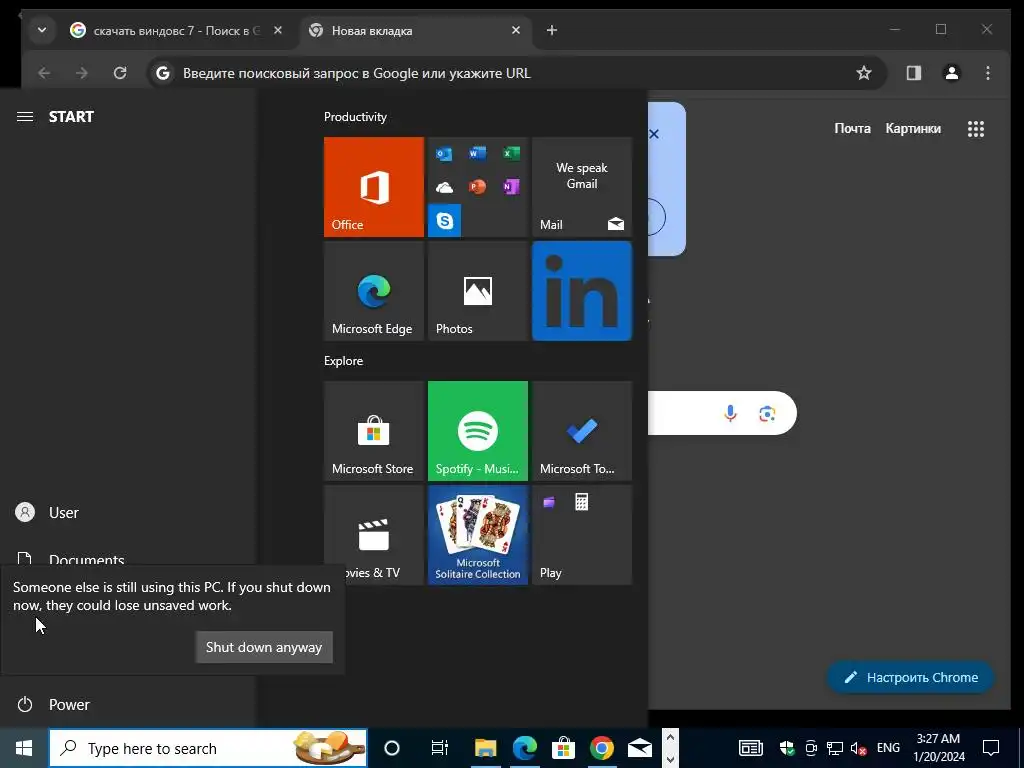Click the Type here to search box

(208, 748)
